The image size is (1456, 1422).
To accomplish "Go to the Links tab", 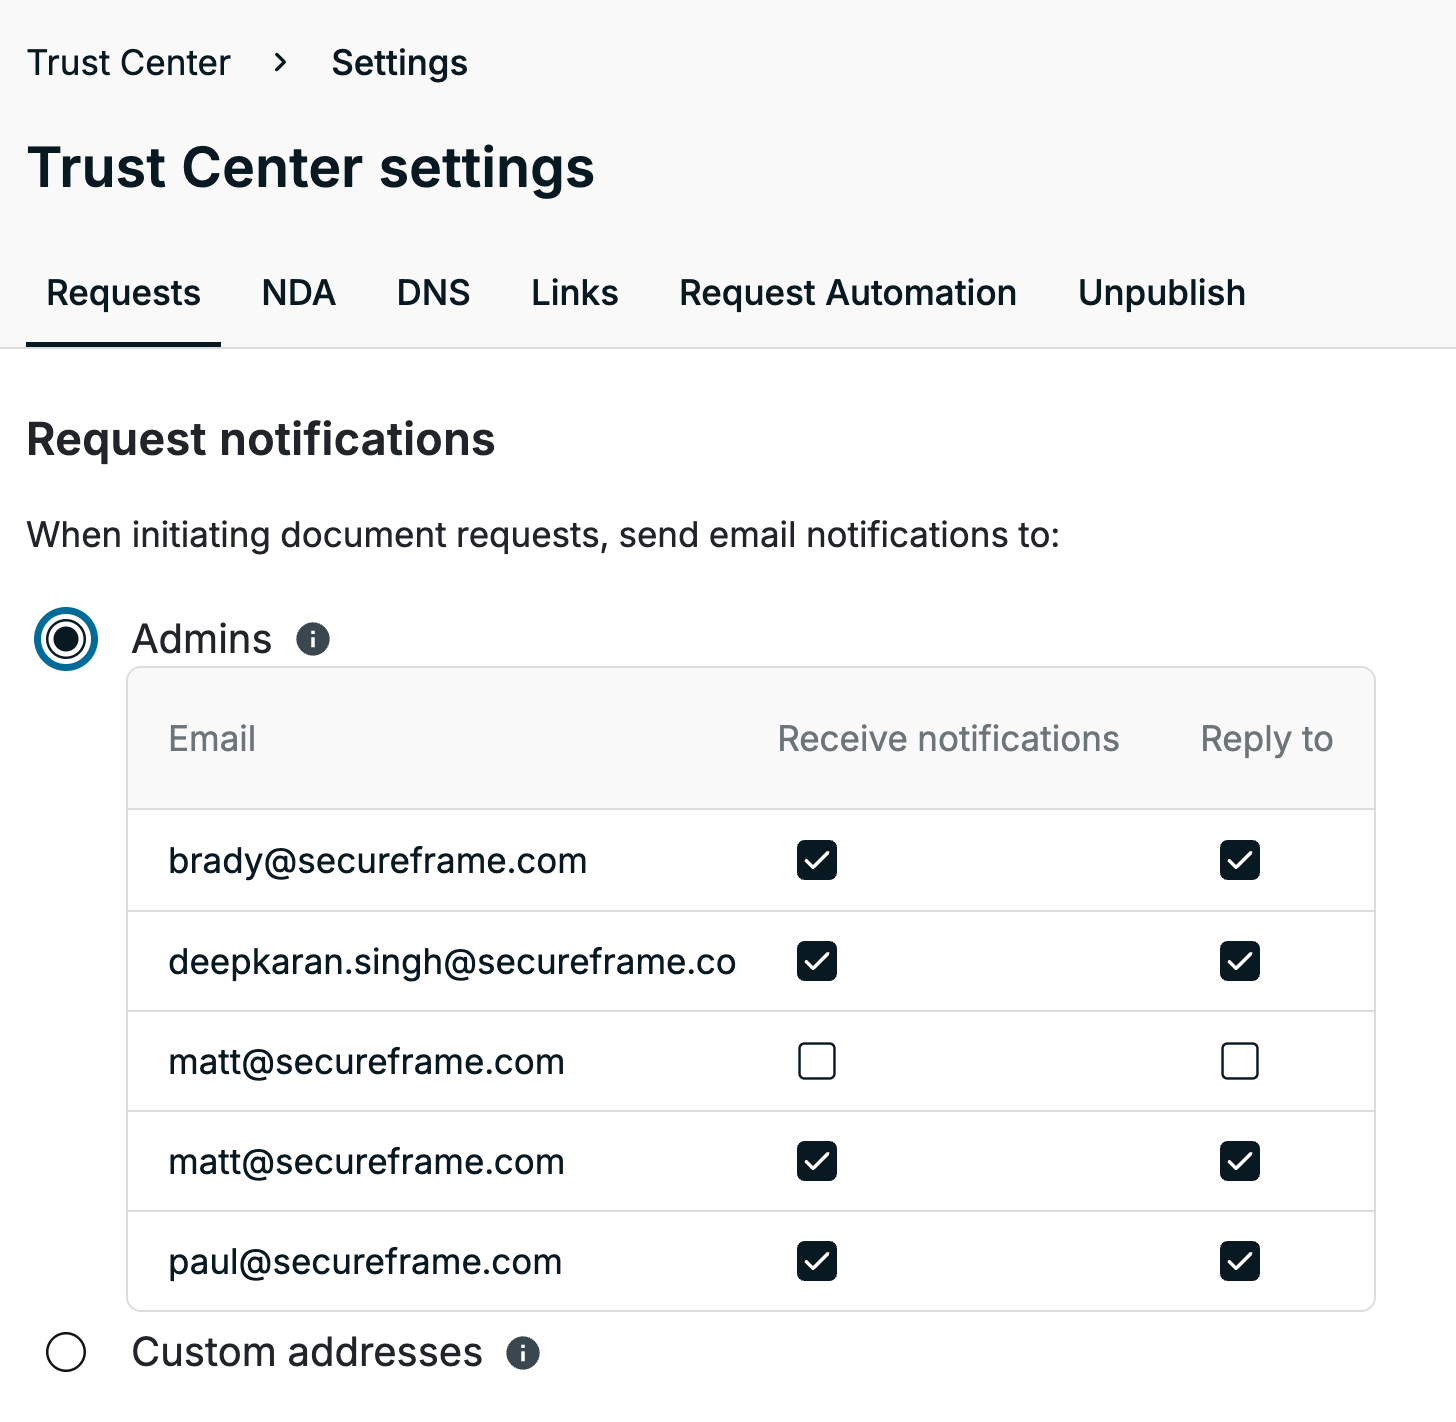I will pyautogui.click(x=575, y=293).
